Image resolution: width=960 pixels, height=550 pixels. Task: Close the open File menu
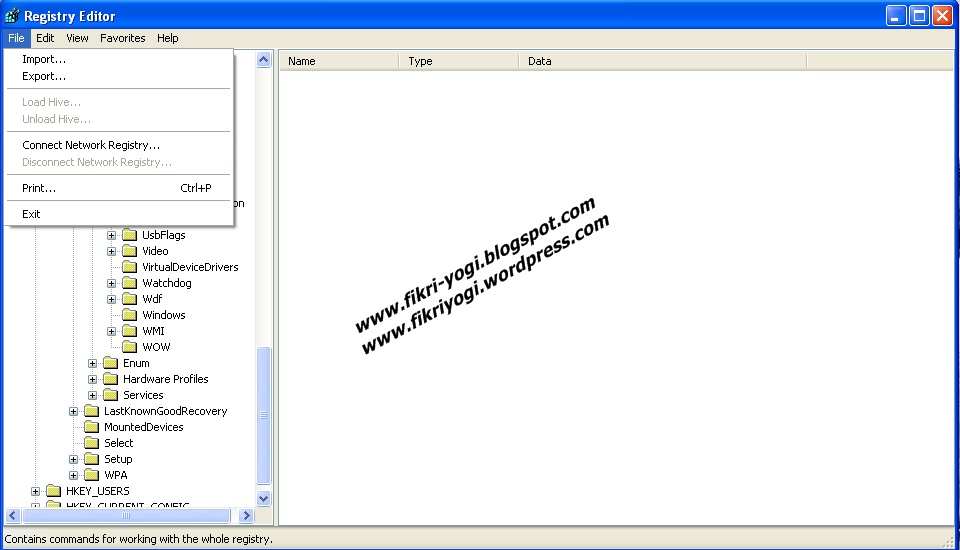coord(16,38)
